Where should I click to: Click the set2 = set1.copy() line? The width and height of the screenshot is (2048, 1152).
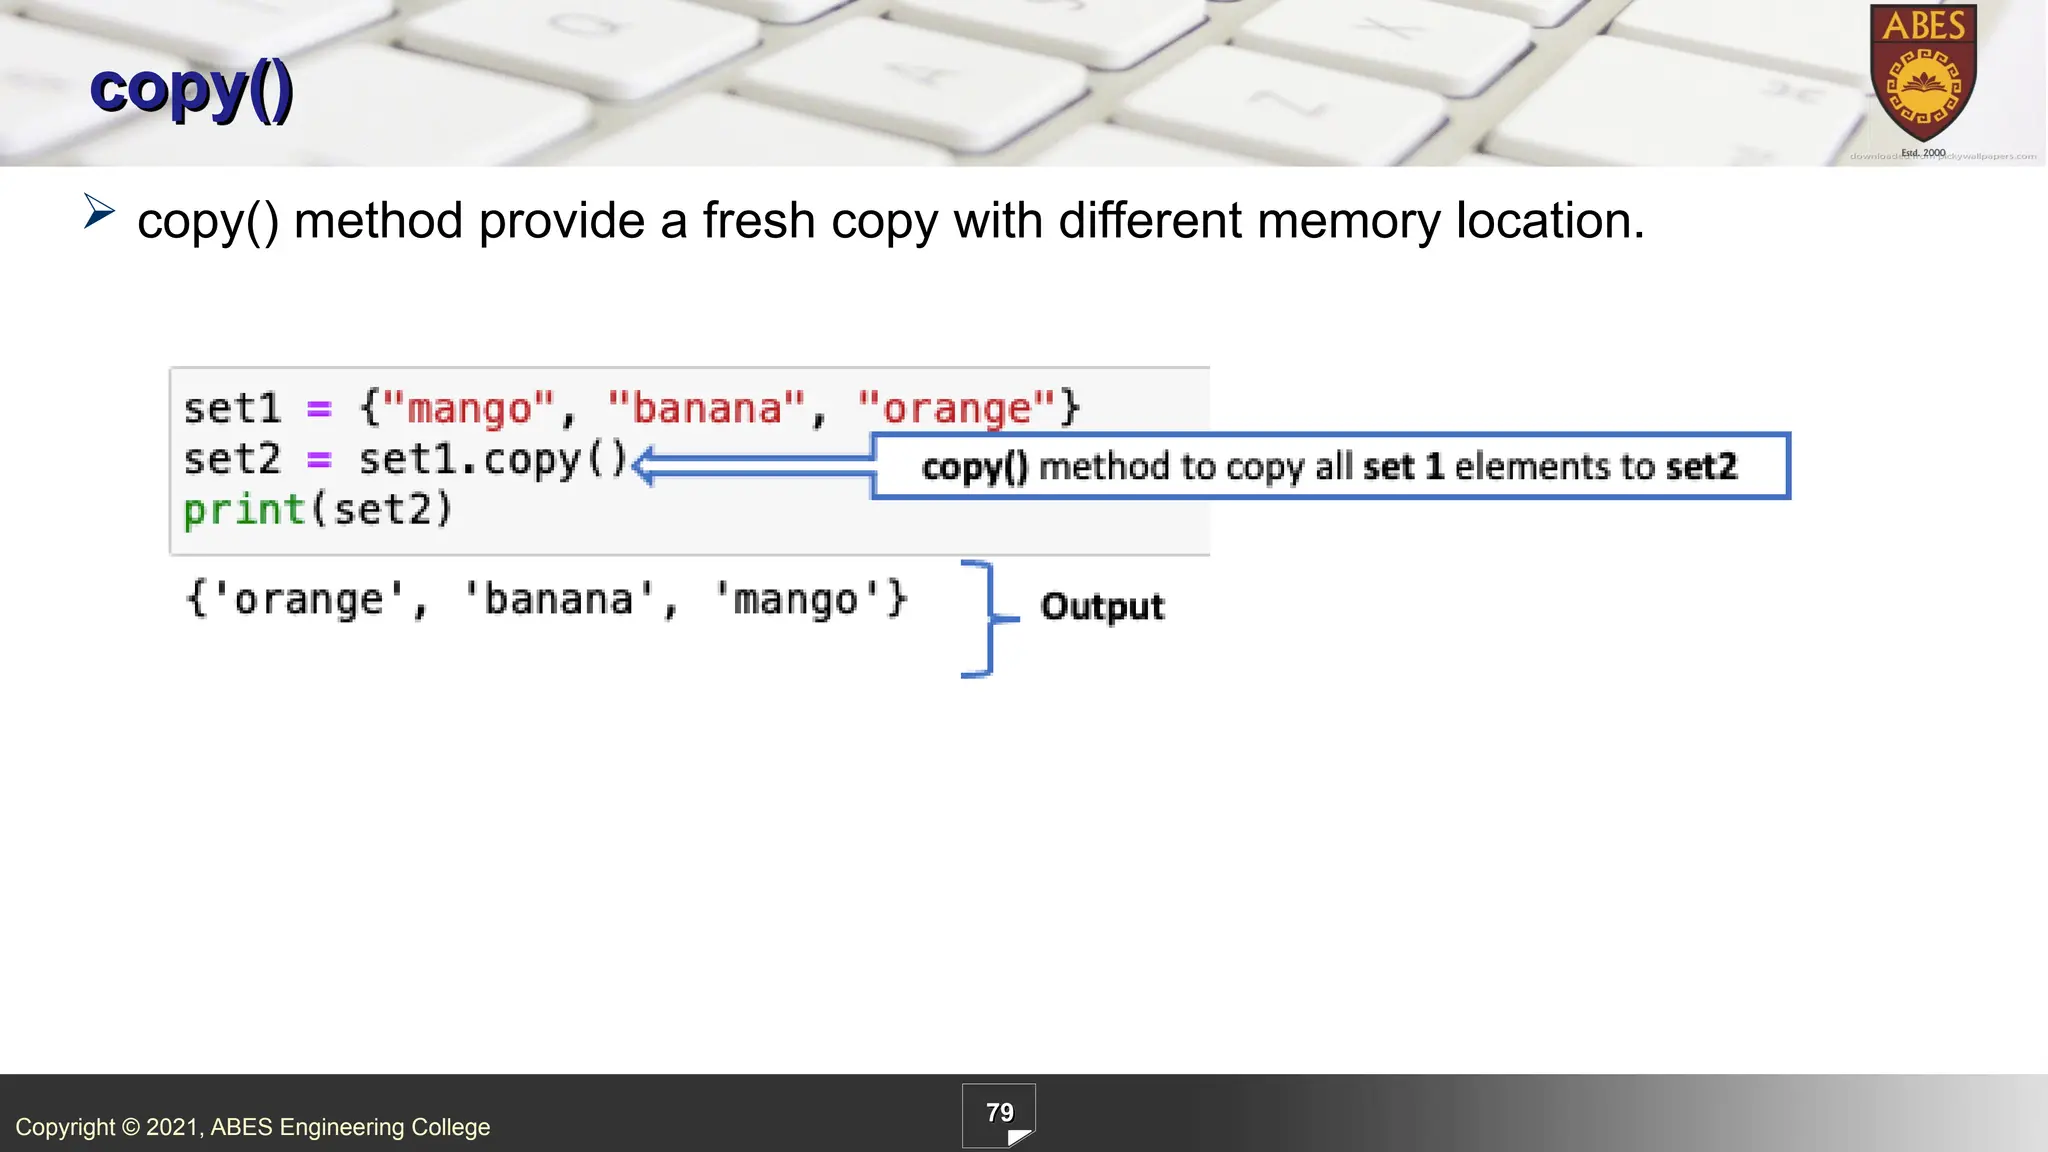pyautogui.click(x=405, y=460)
